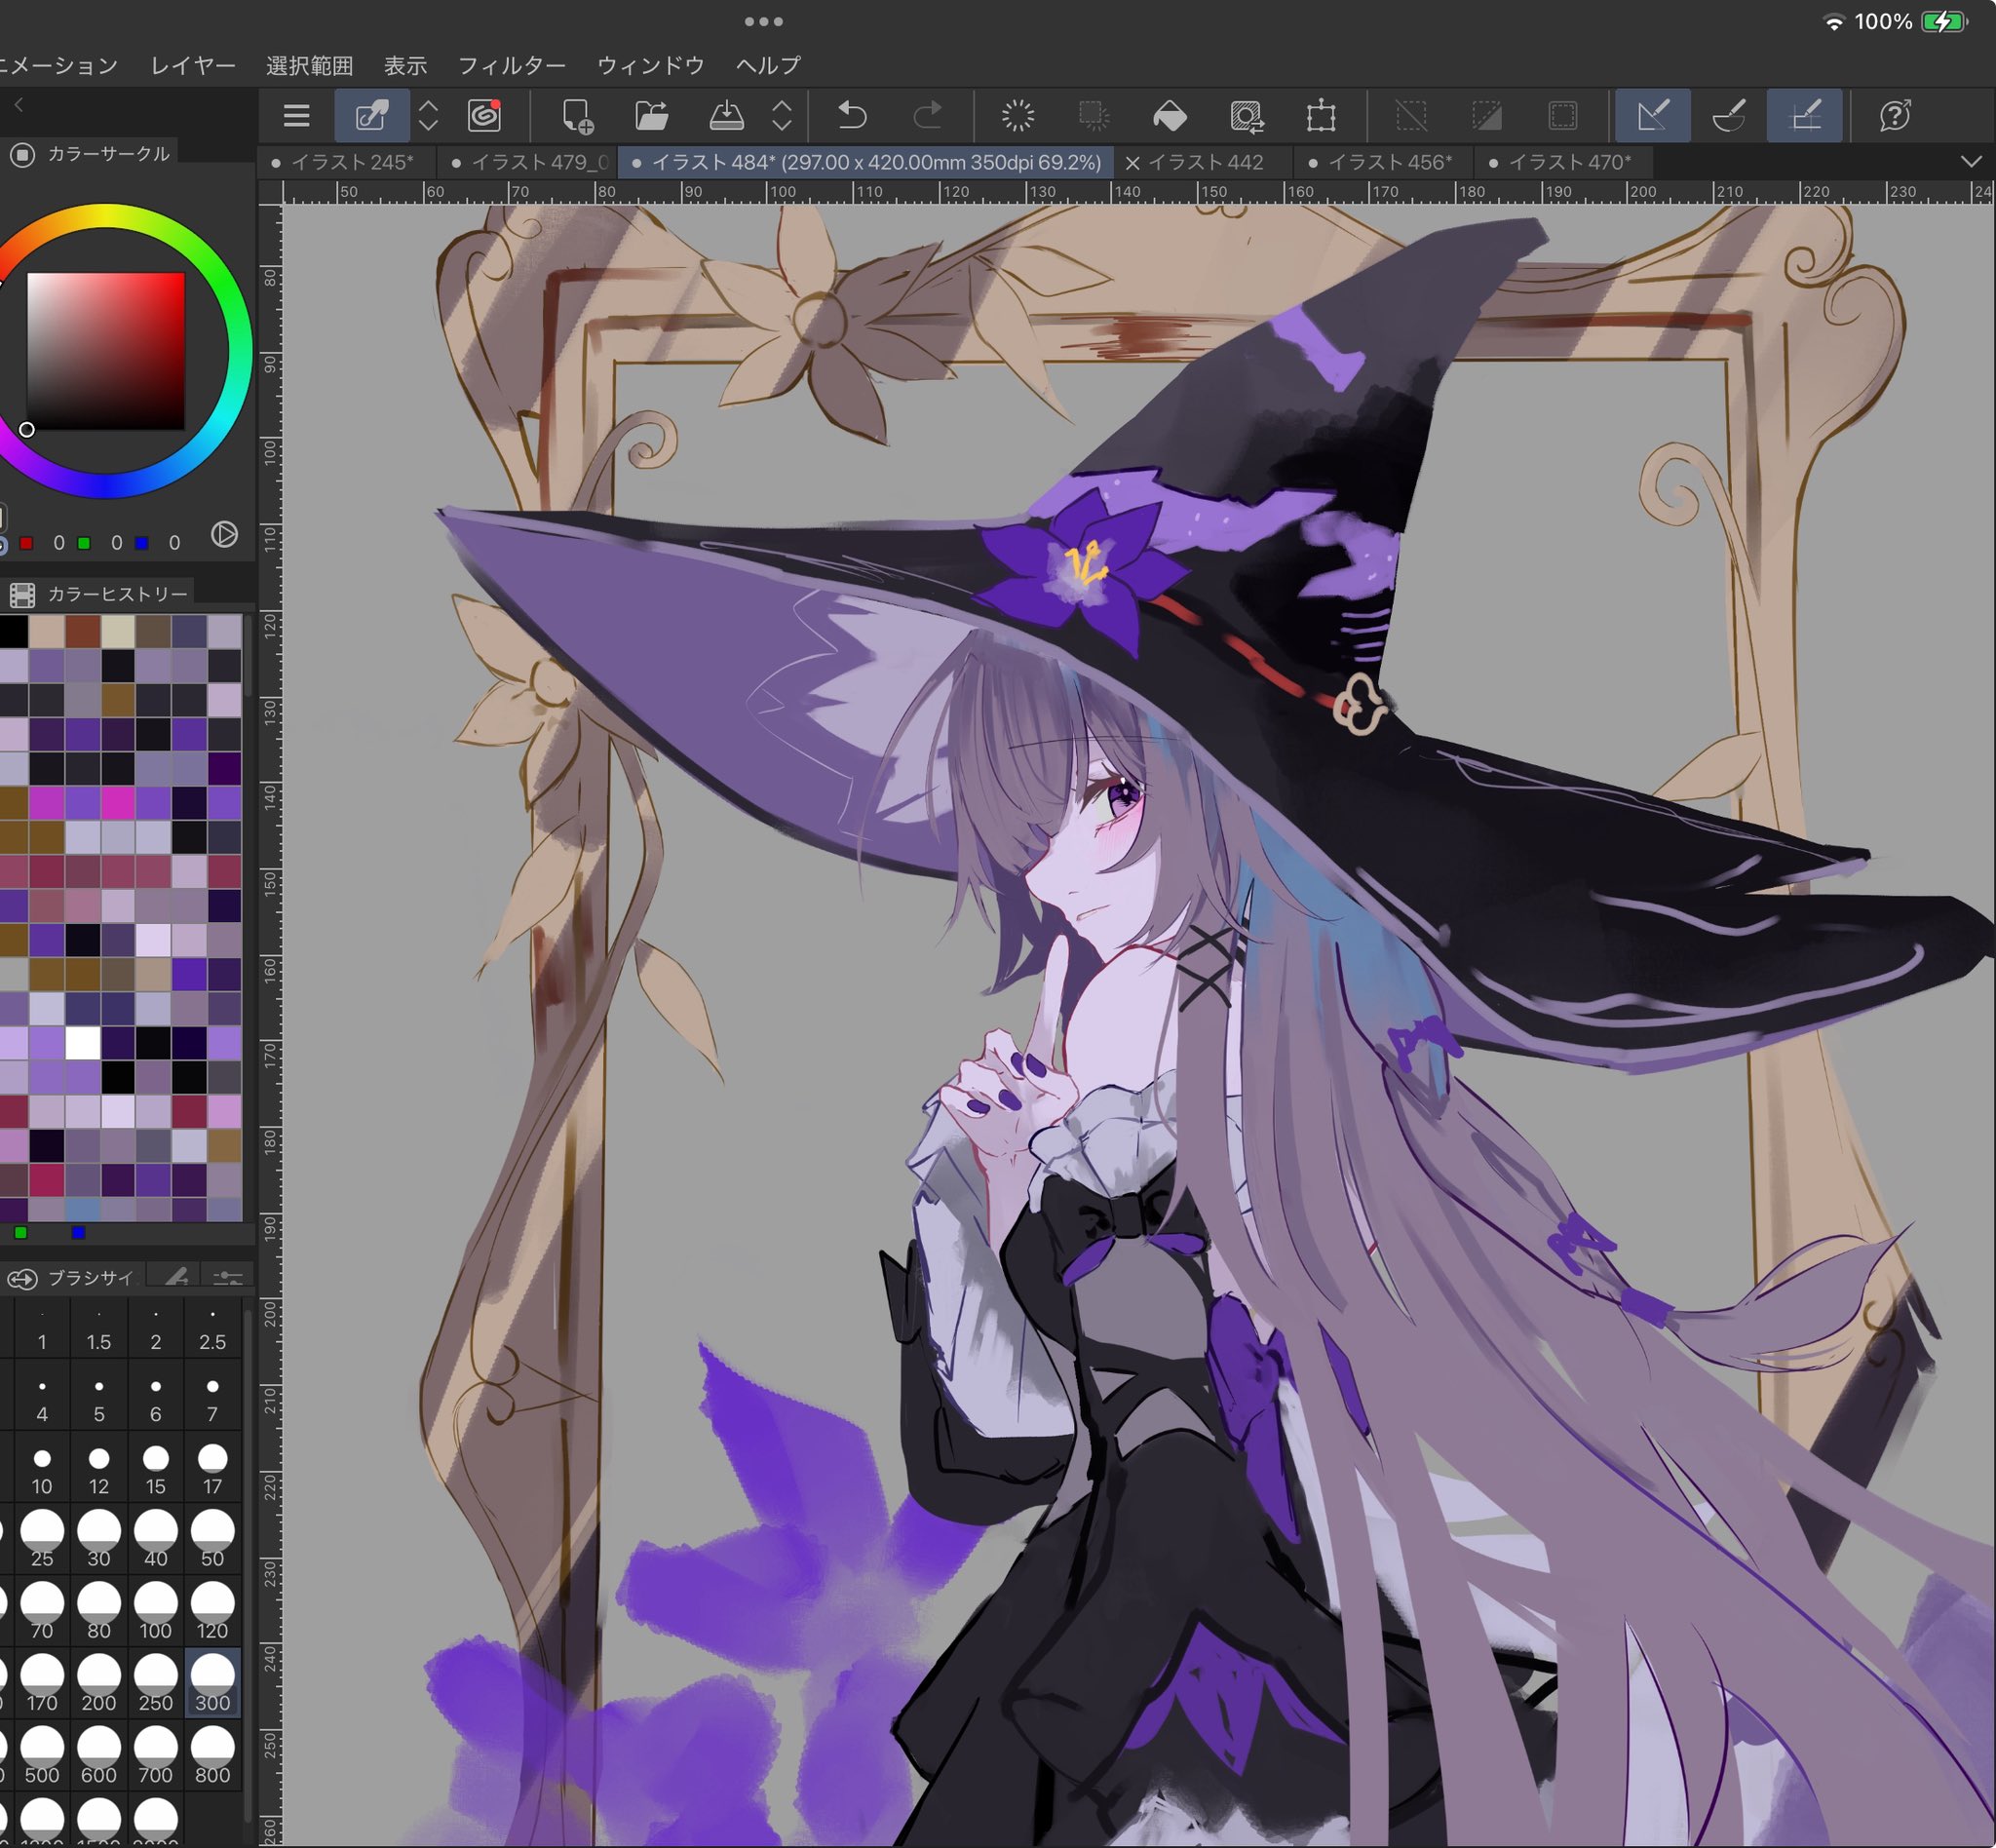This screenshot has height=1848, width=1996.
Task: Save the current illustration
Action: click(x=727, y=116)
